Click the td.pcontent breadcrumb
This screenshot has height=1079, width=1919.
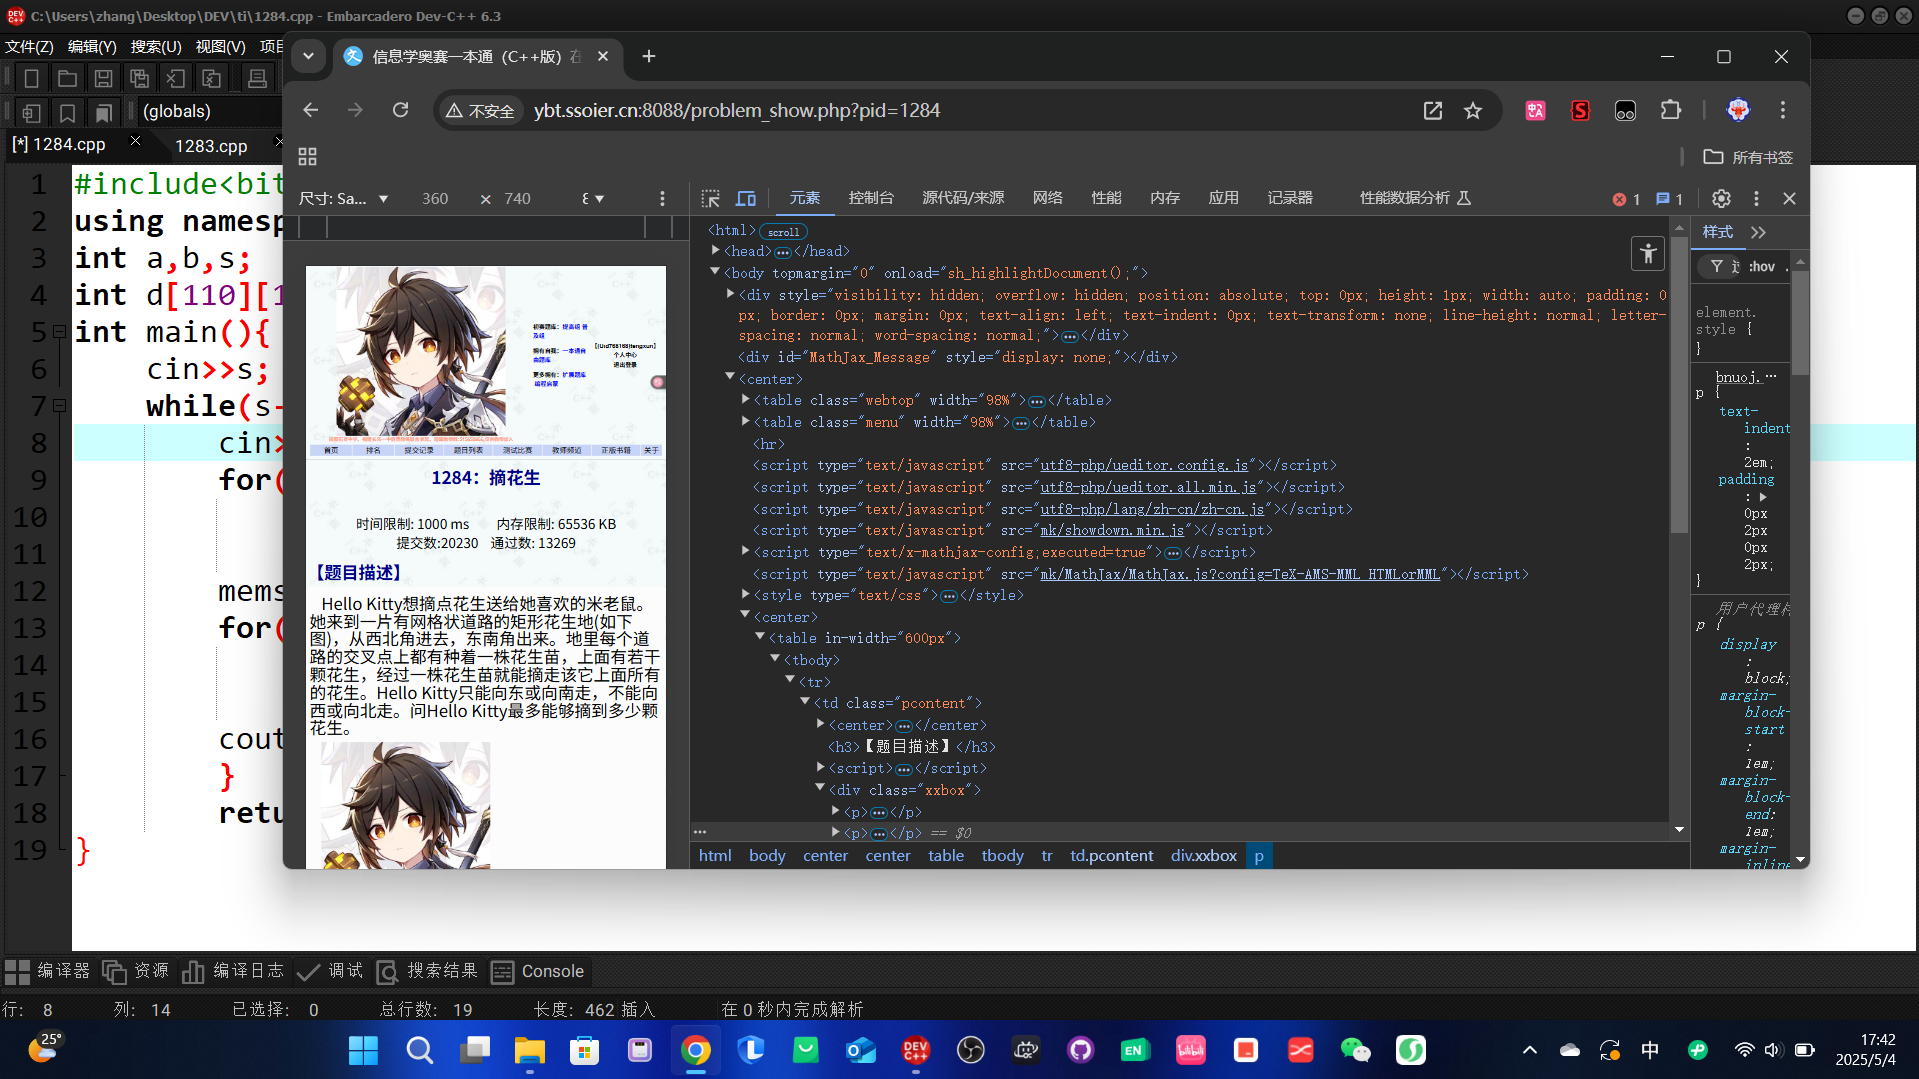click(1112, 856)
